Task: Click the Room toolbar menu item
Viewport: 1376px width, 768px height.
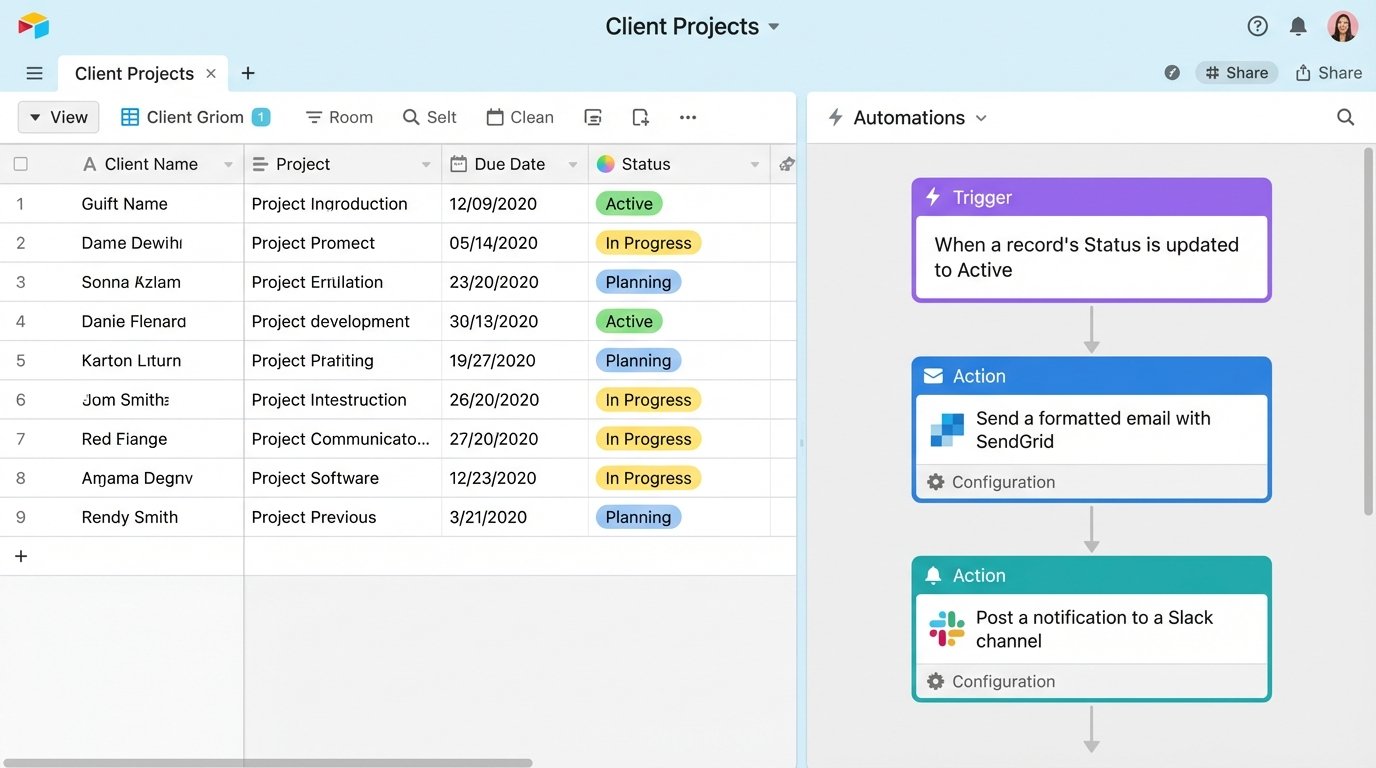Action: click(339, 117)
